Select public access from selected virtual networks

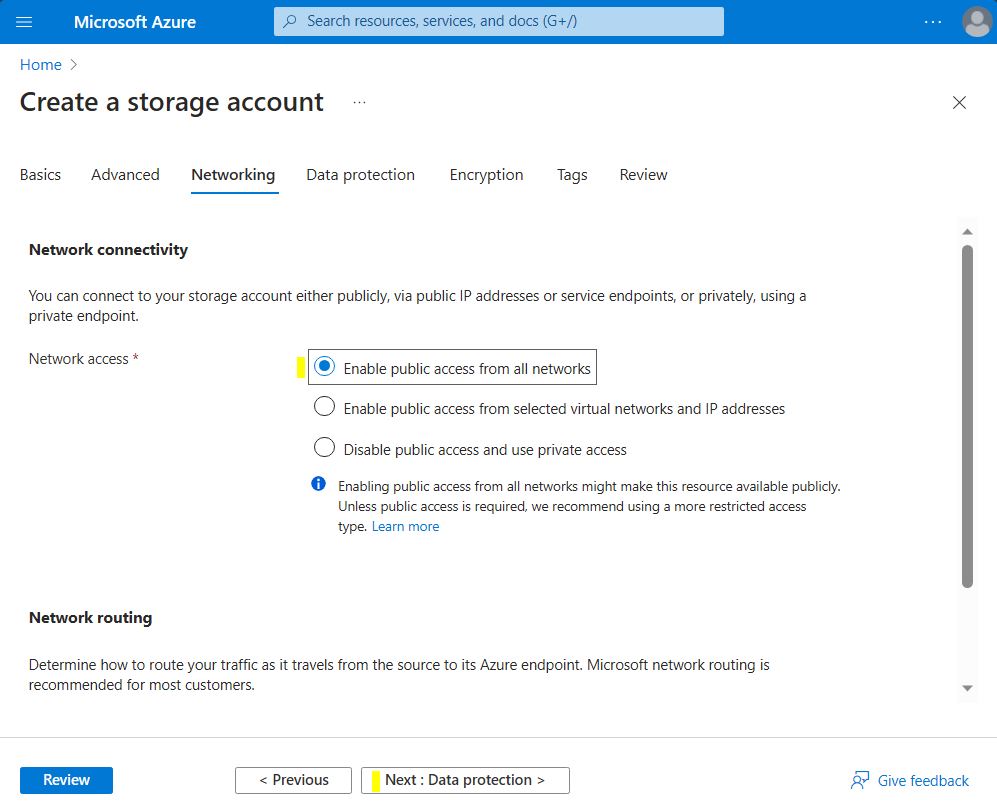pos(324,407)
